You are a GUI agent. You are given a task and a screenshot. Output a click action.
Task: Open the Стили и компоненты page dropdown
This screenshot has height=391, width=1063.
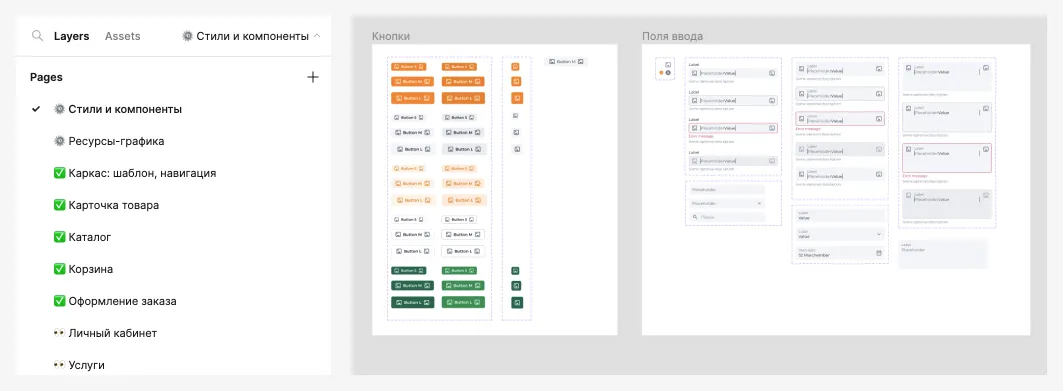(252, 36)
